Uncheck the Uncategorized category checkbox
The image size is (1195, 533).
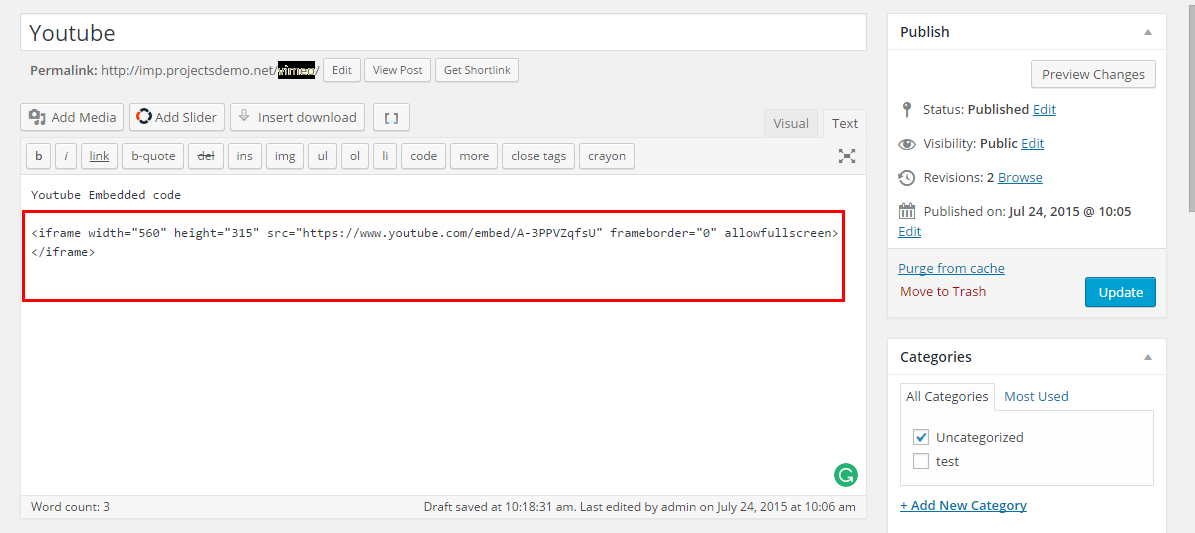(x=921, y=437)
